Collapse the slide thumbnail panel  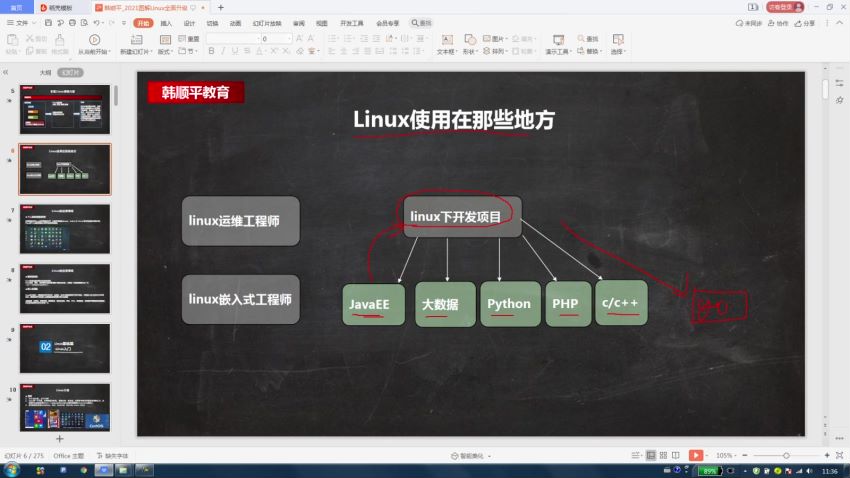(5, 72)
